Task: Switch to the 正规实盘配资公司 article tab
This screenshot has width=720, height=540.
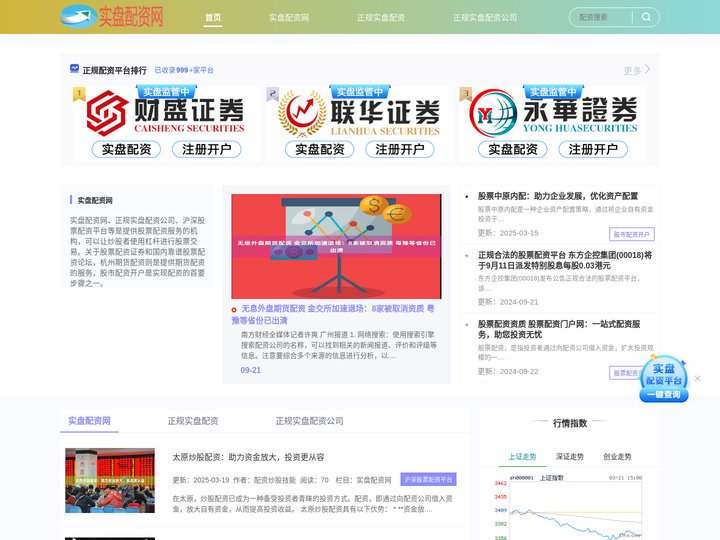Action: pyautogui.click(x=309, y=421)
